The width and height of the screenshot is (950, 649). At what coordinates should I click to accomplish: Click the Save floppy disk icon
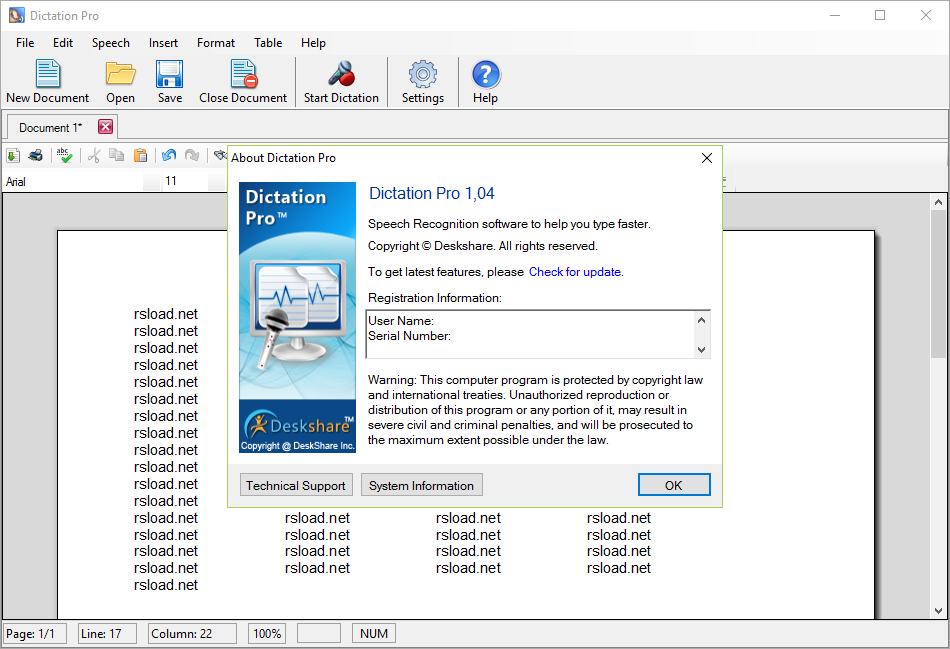(x=169, y=75)
